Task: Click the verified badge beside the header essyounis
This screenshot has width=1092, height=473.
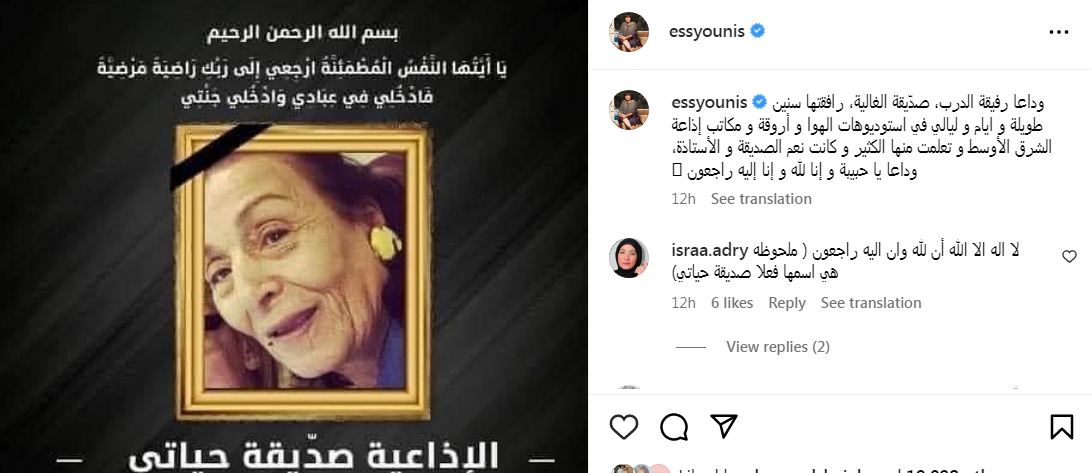Action: click(757, 31)
